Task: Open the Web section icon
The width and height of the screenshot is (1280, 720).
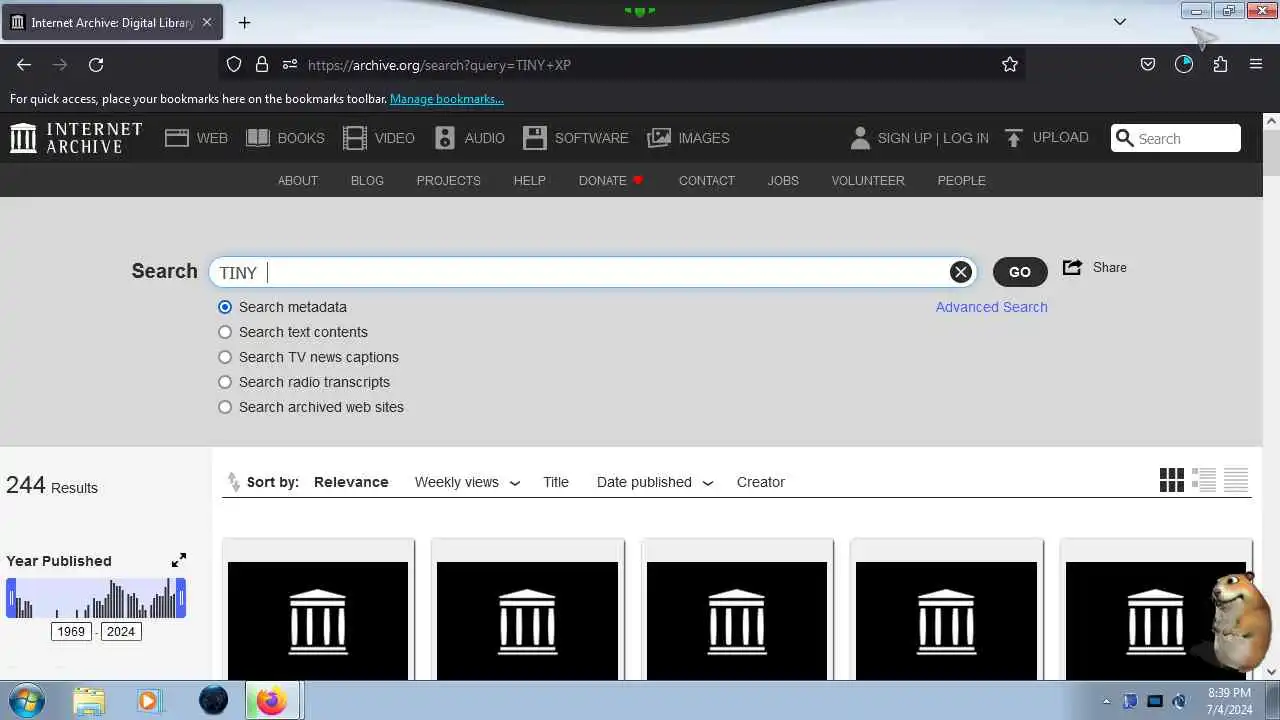Action: [x=177, y=138]
